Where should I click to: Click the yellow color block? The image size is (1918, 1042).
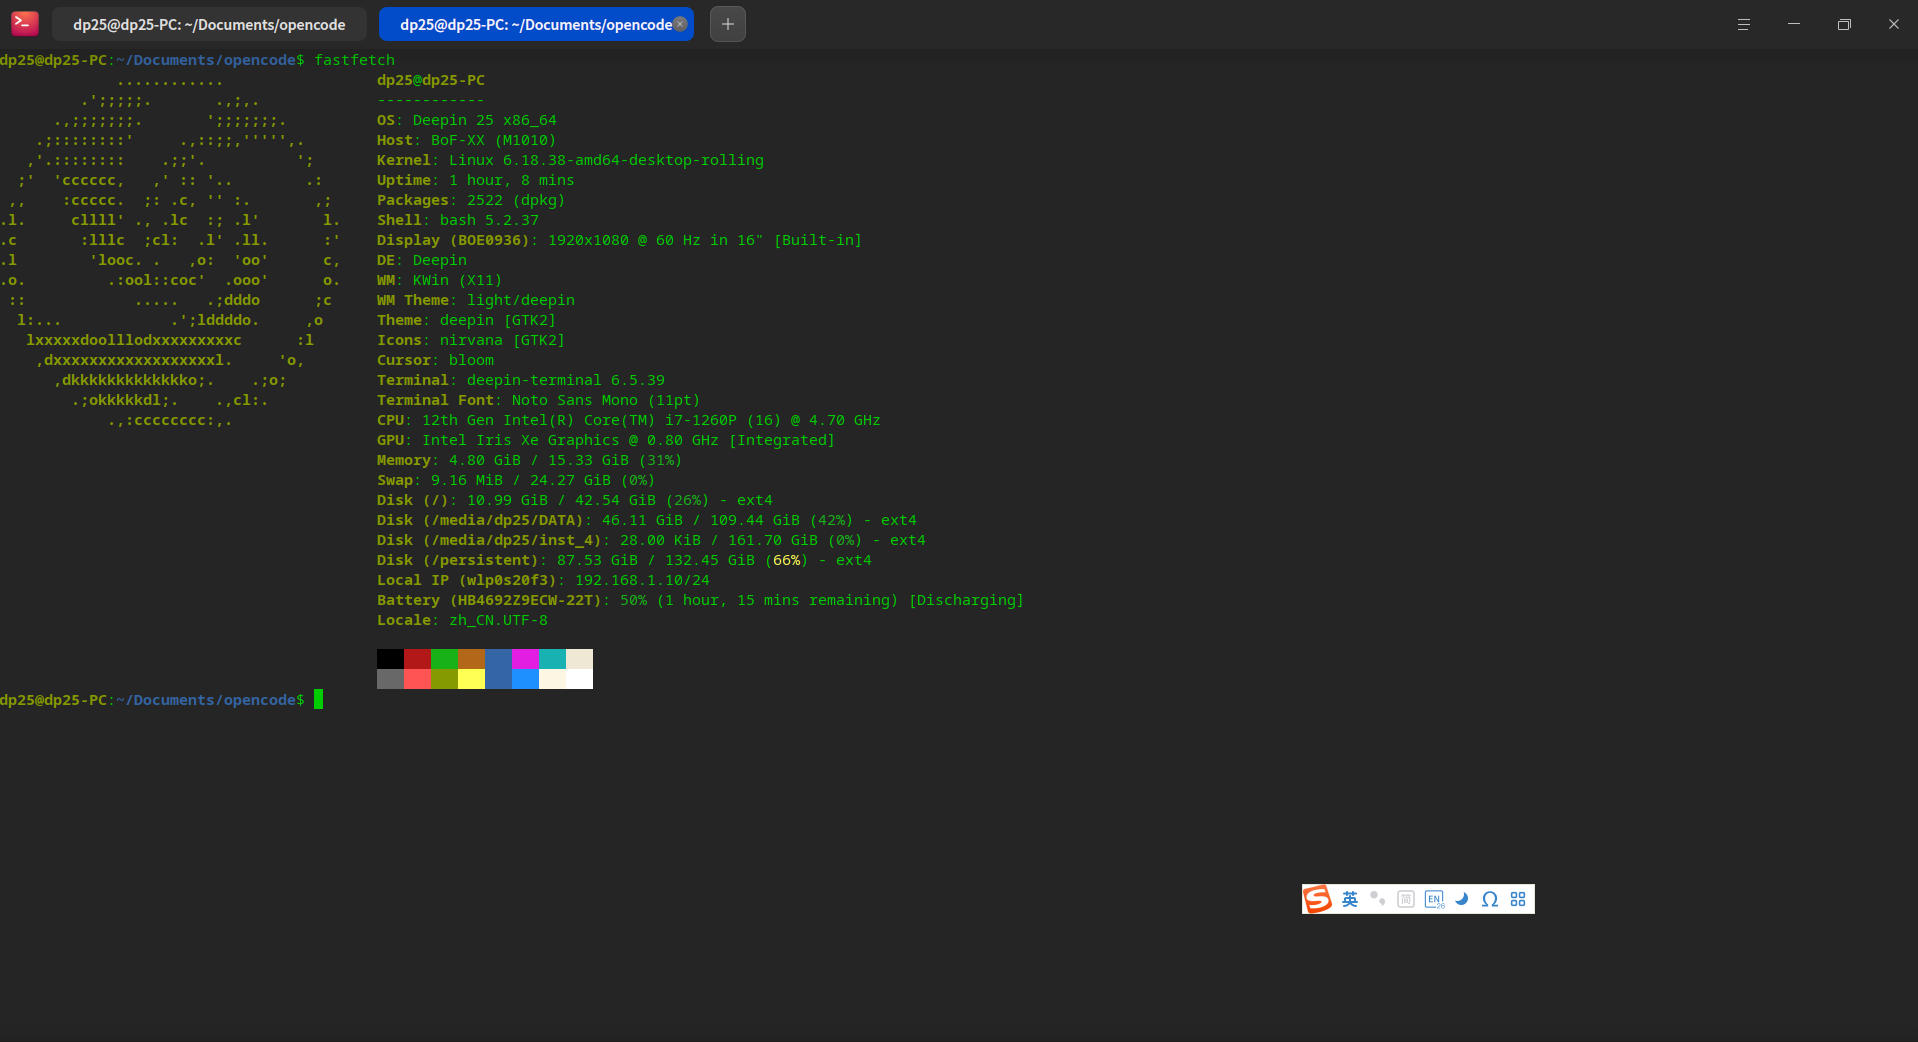tap(471, 679)
